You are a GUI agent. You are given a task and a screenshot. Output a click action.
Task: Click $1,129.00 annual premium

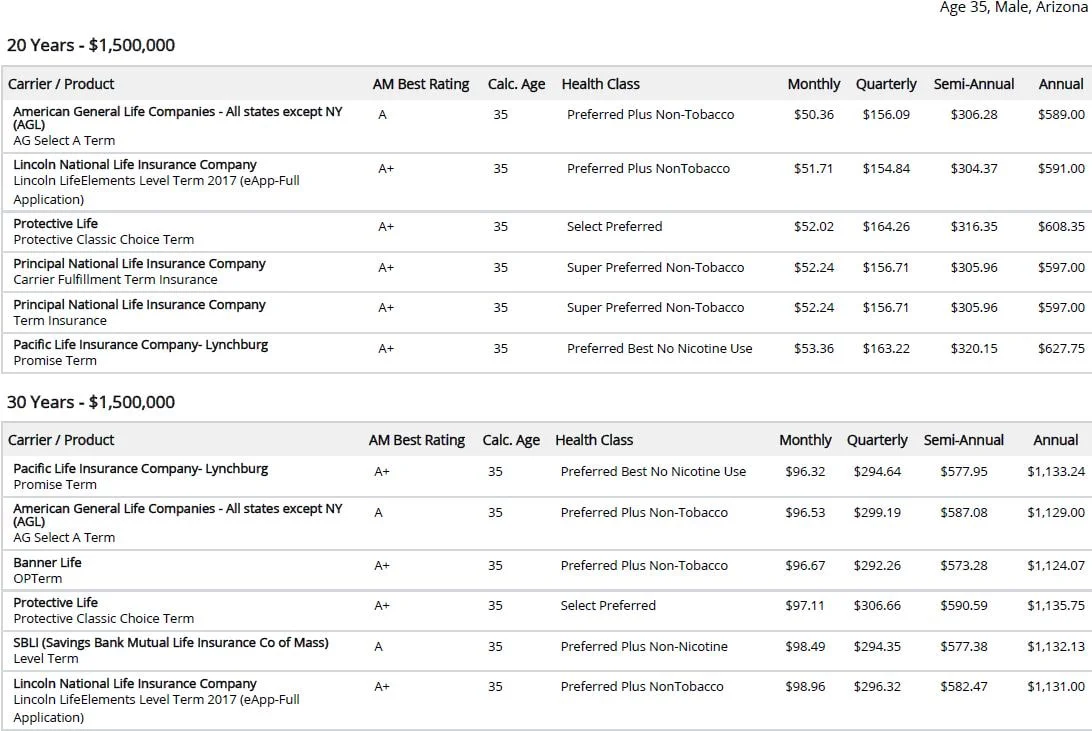[x=1056, y=512]
